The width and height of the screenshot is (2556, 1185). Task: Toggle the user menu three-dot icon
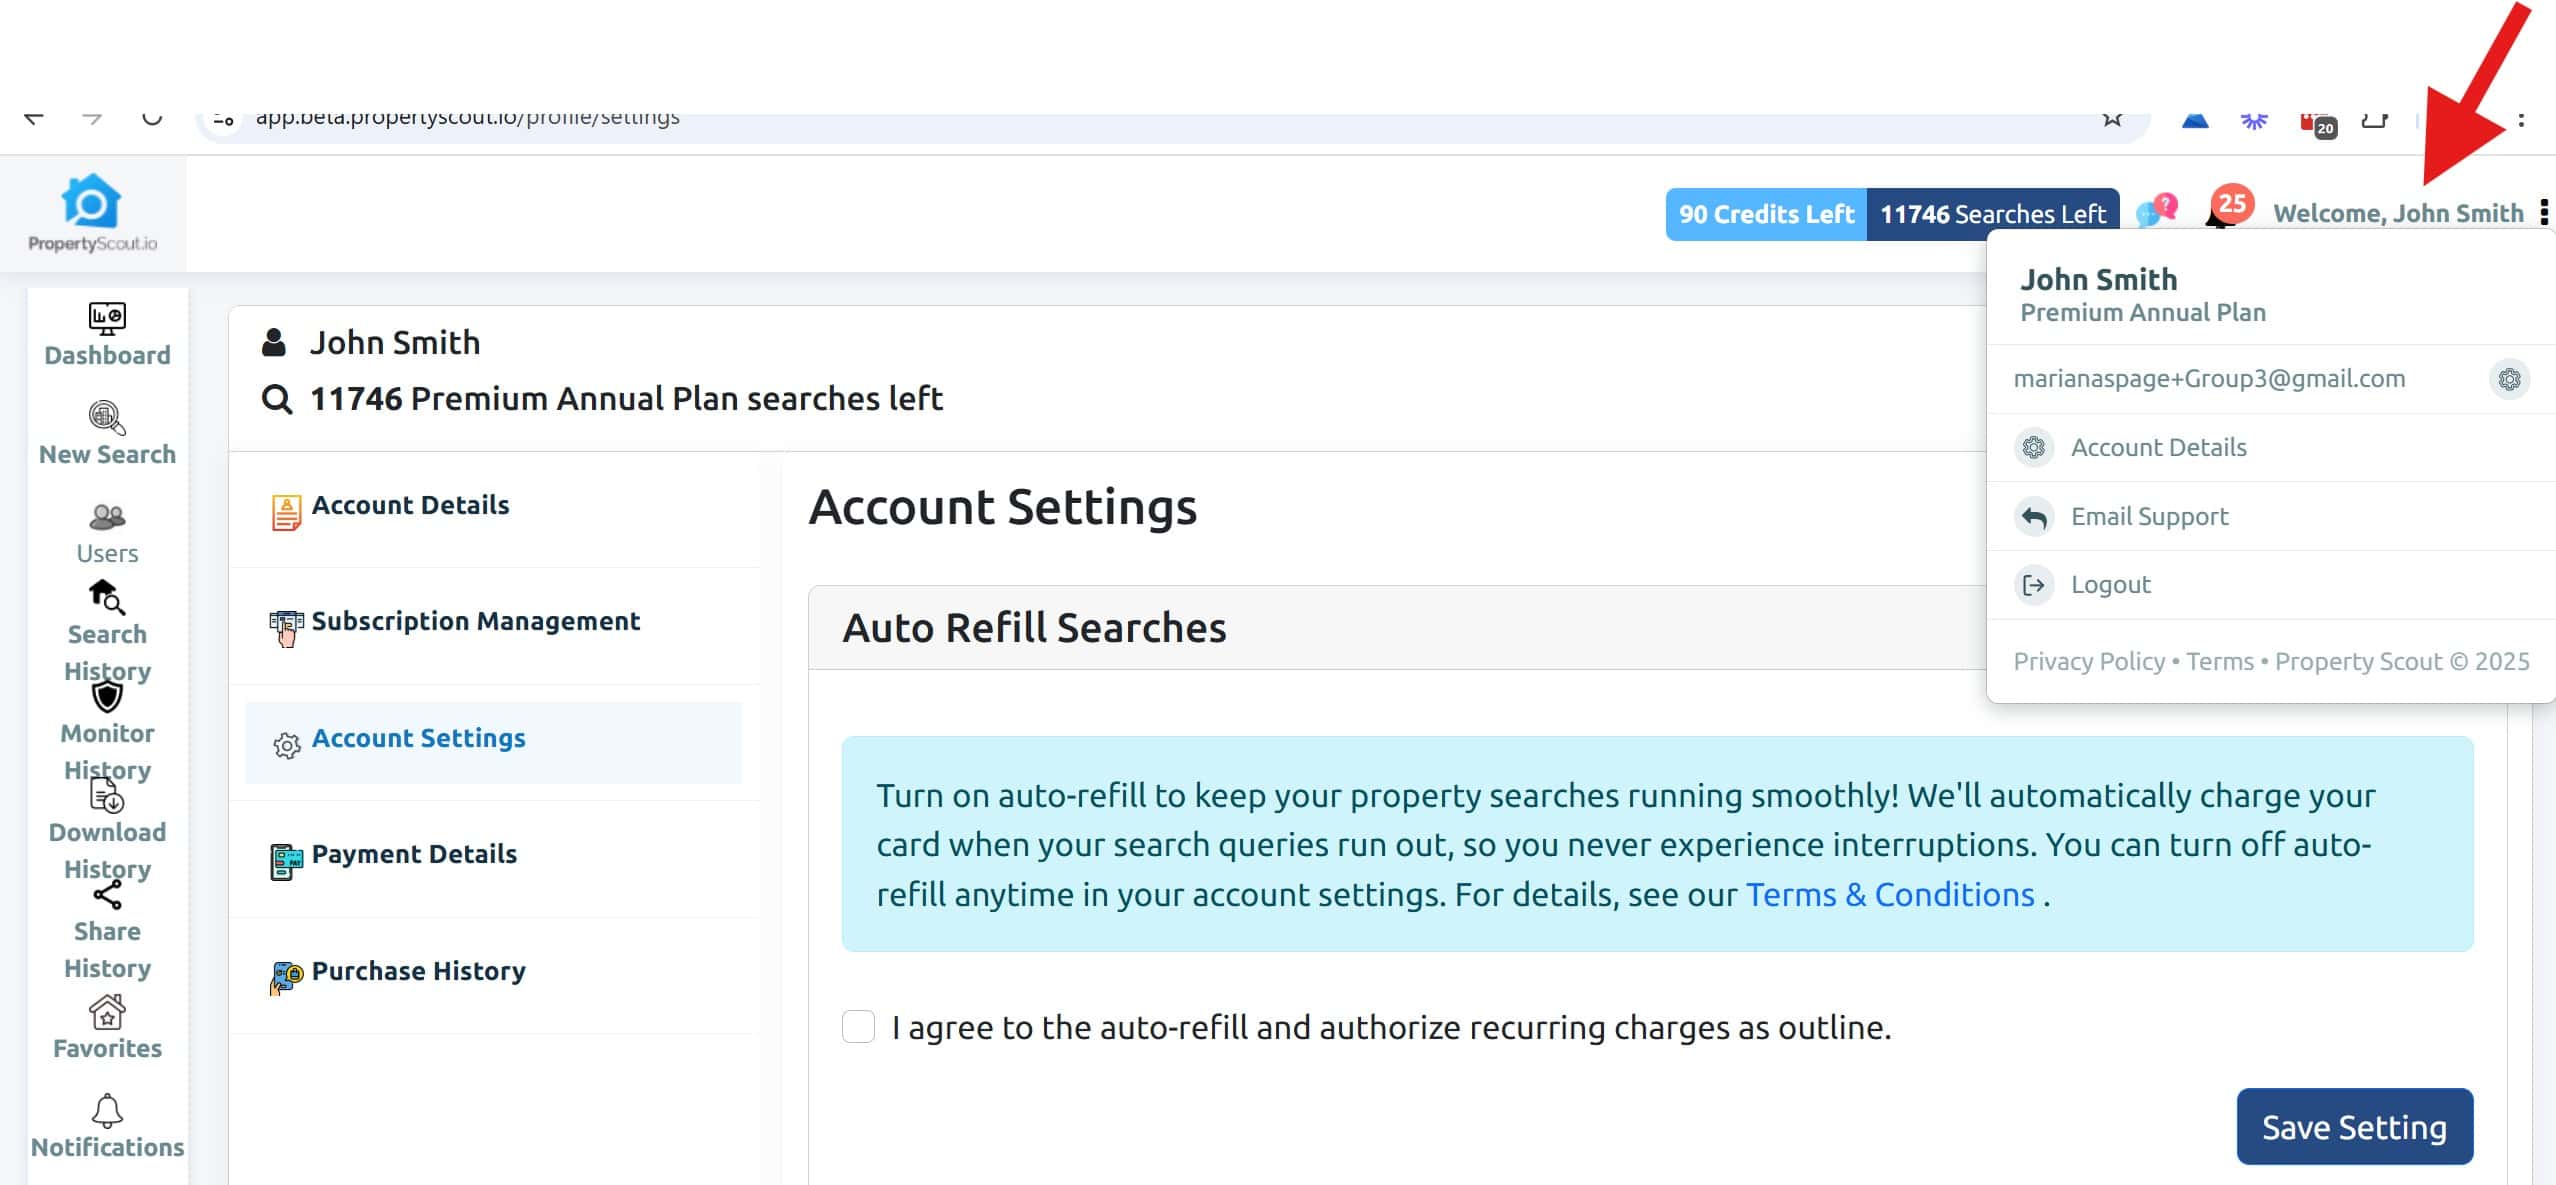2543,212
